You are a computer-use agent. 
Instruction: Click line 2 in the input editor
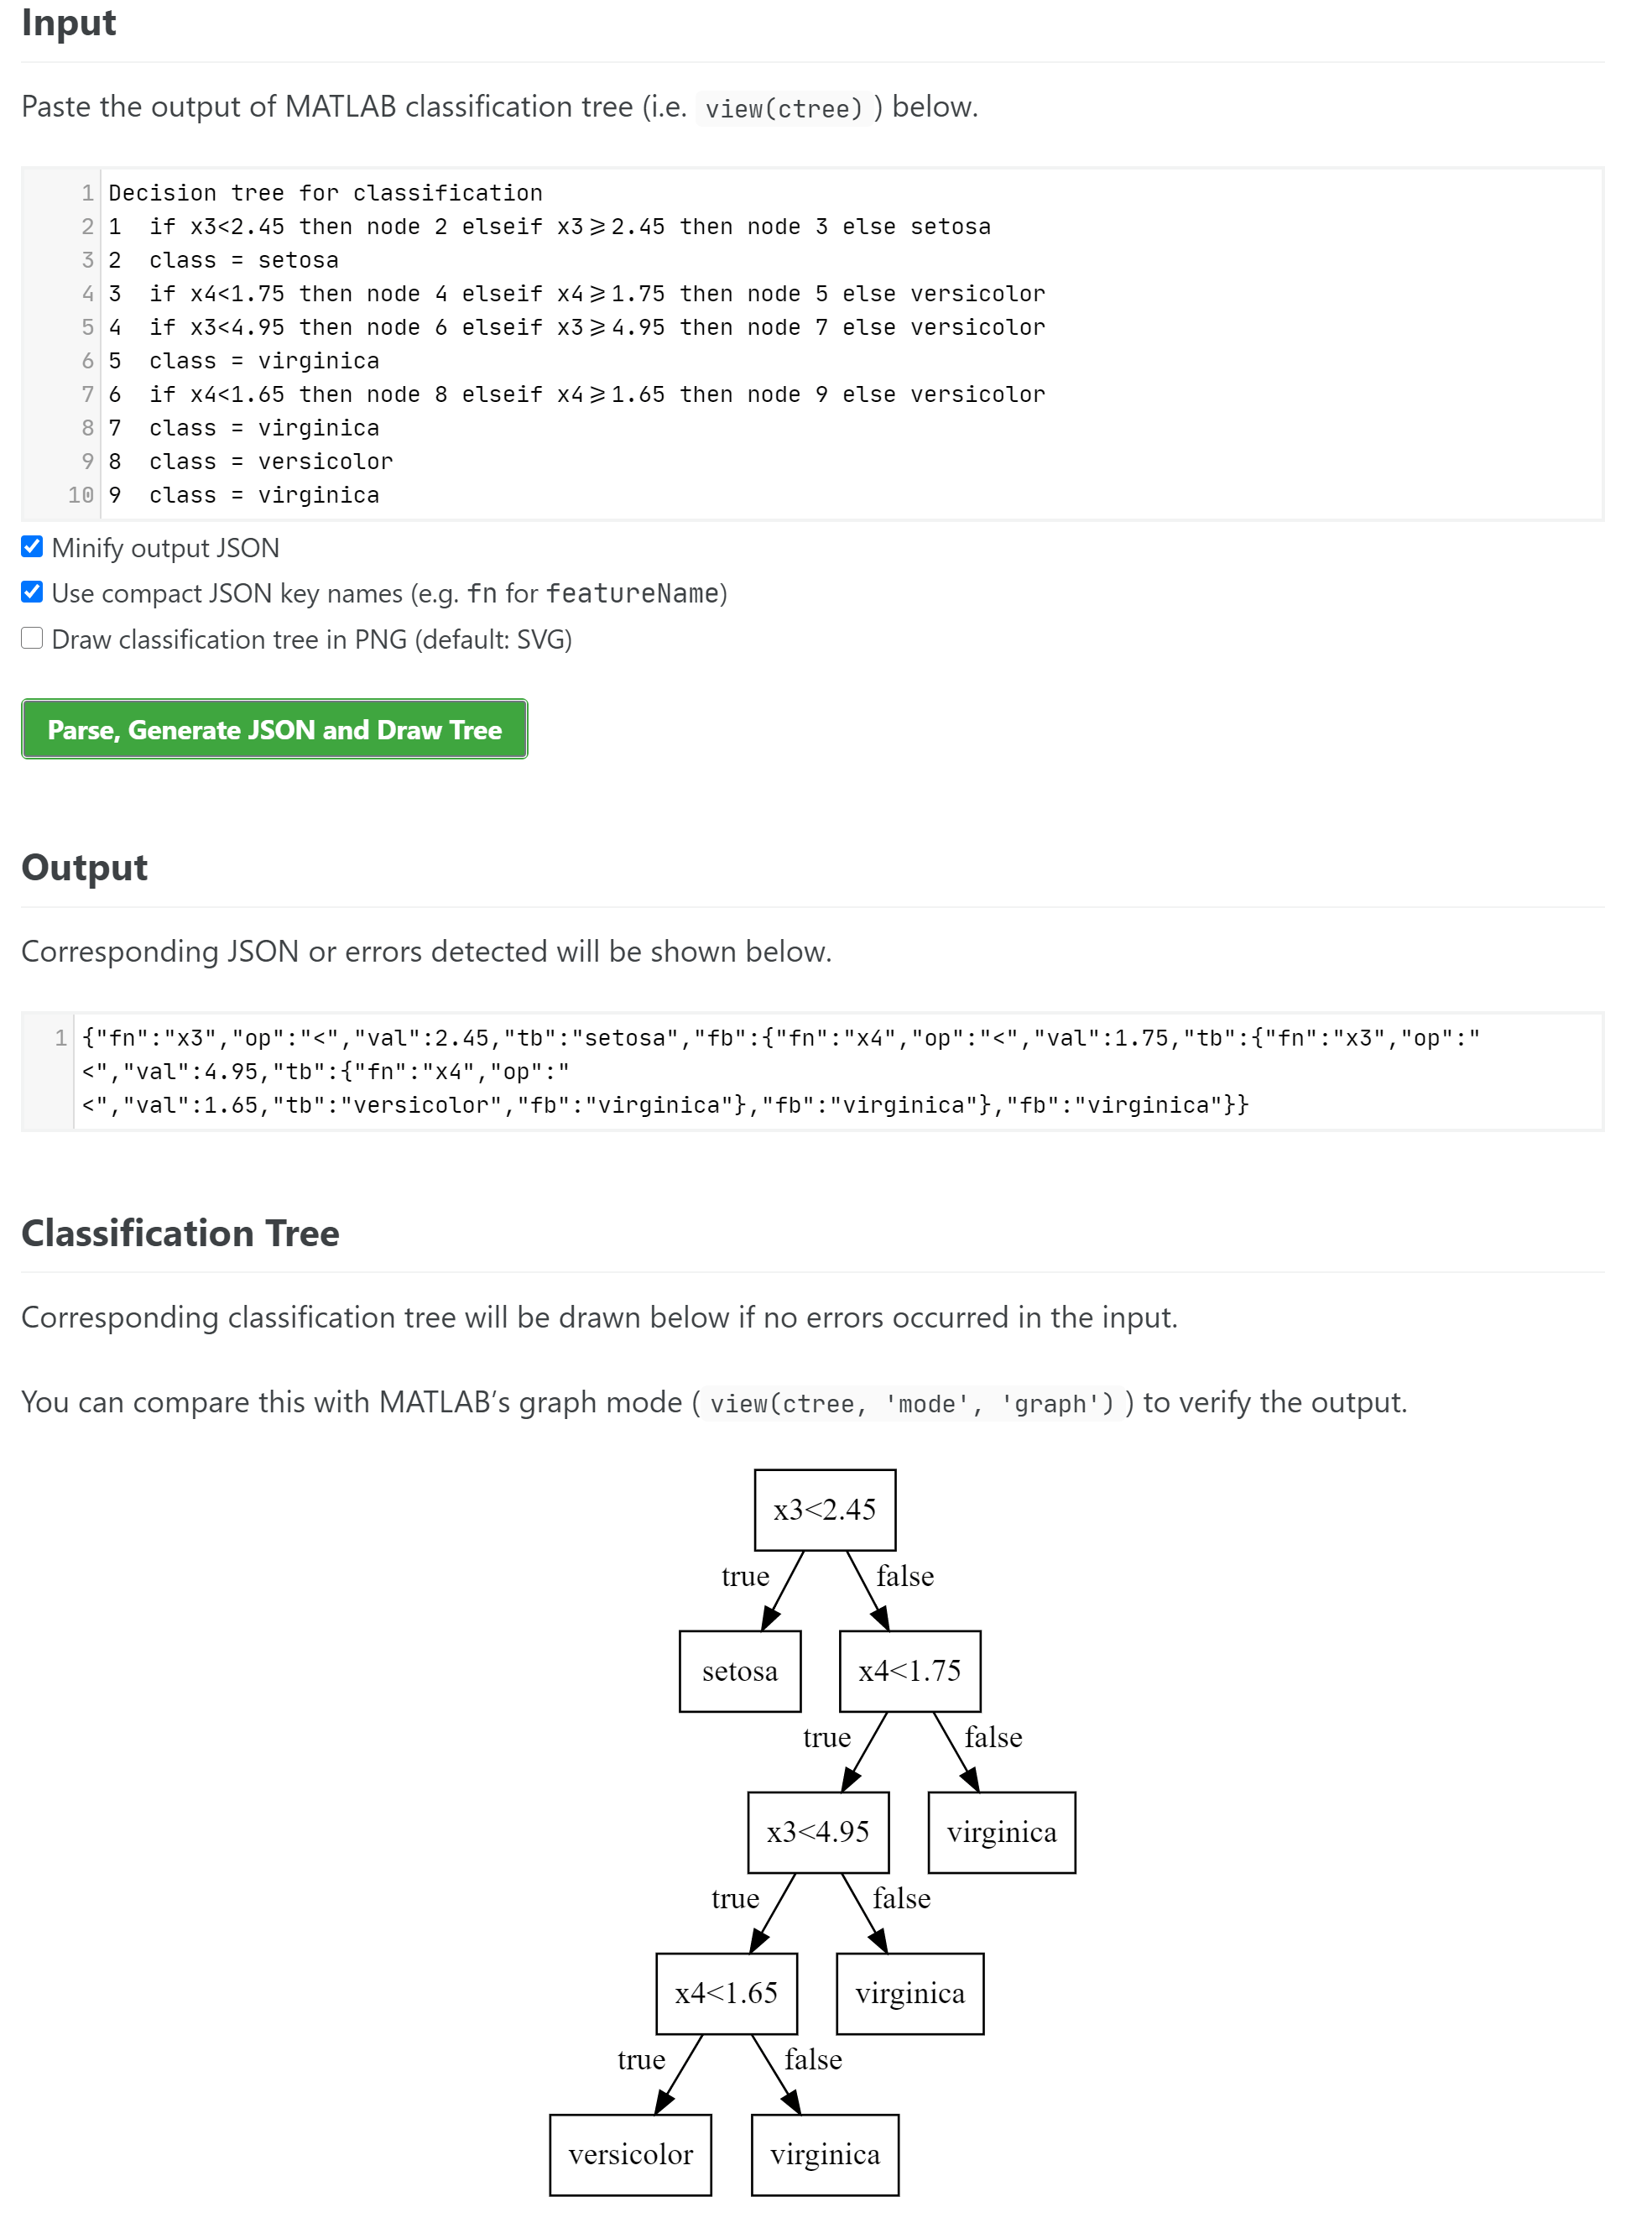549,227
